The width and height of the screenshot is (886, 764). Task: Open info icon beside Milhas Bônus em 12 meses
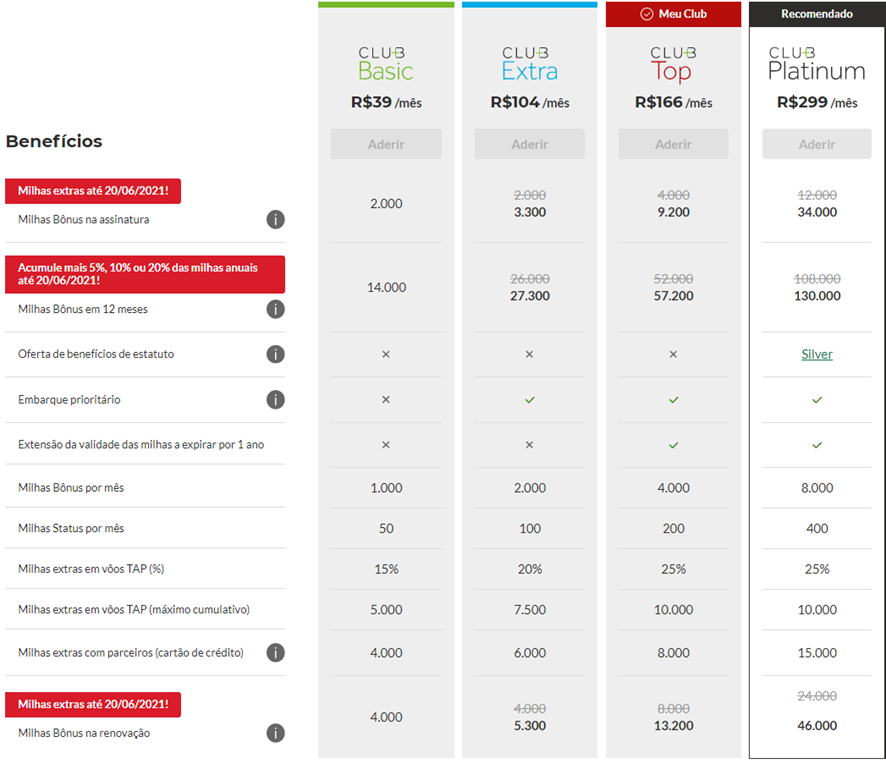click(x=275, y=309)
